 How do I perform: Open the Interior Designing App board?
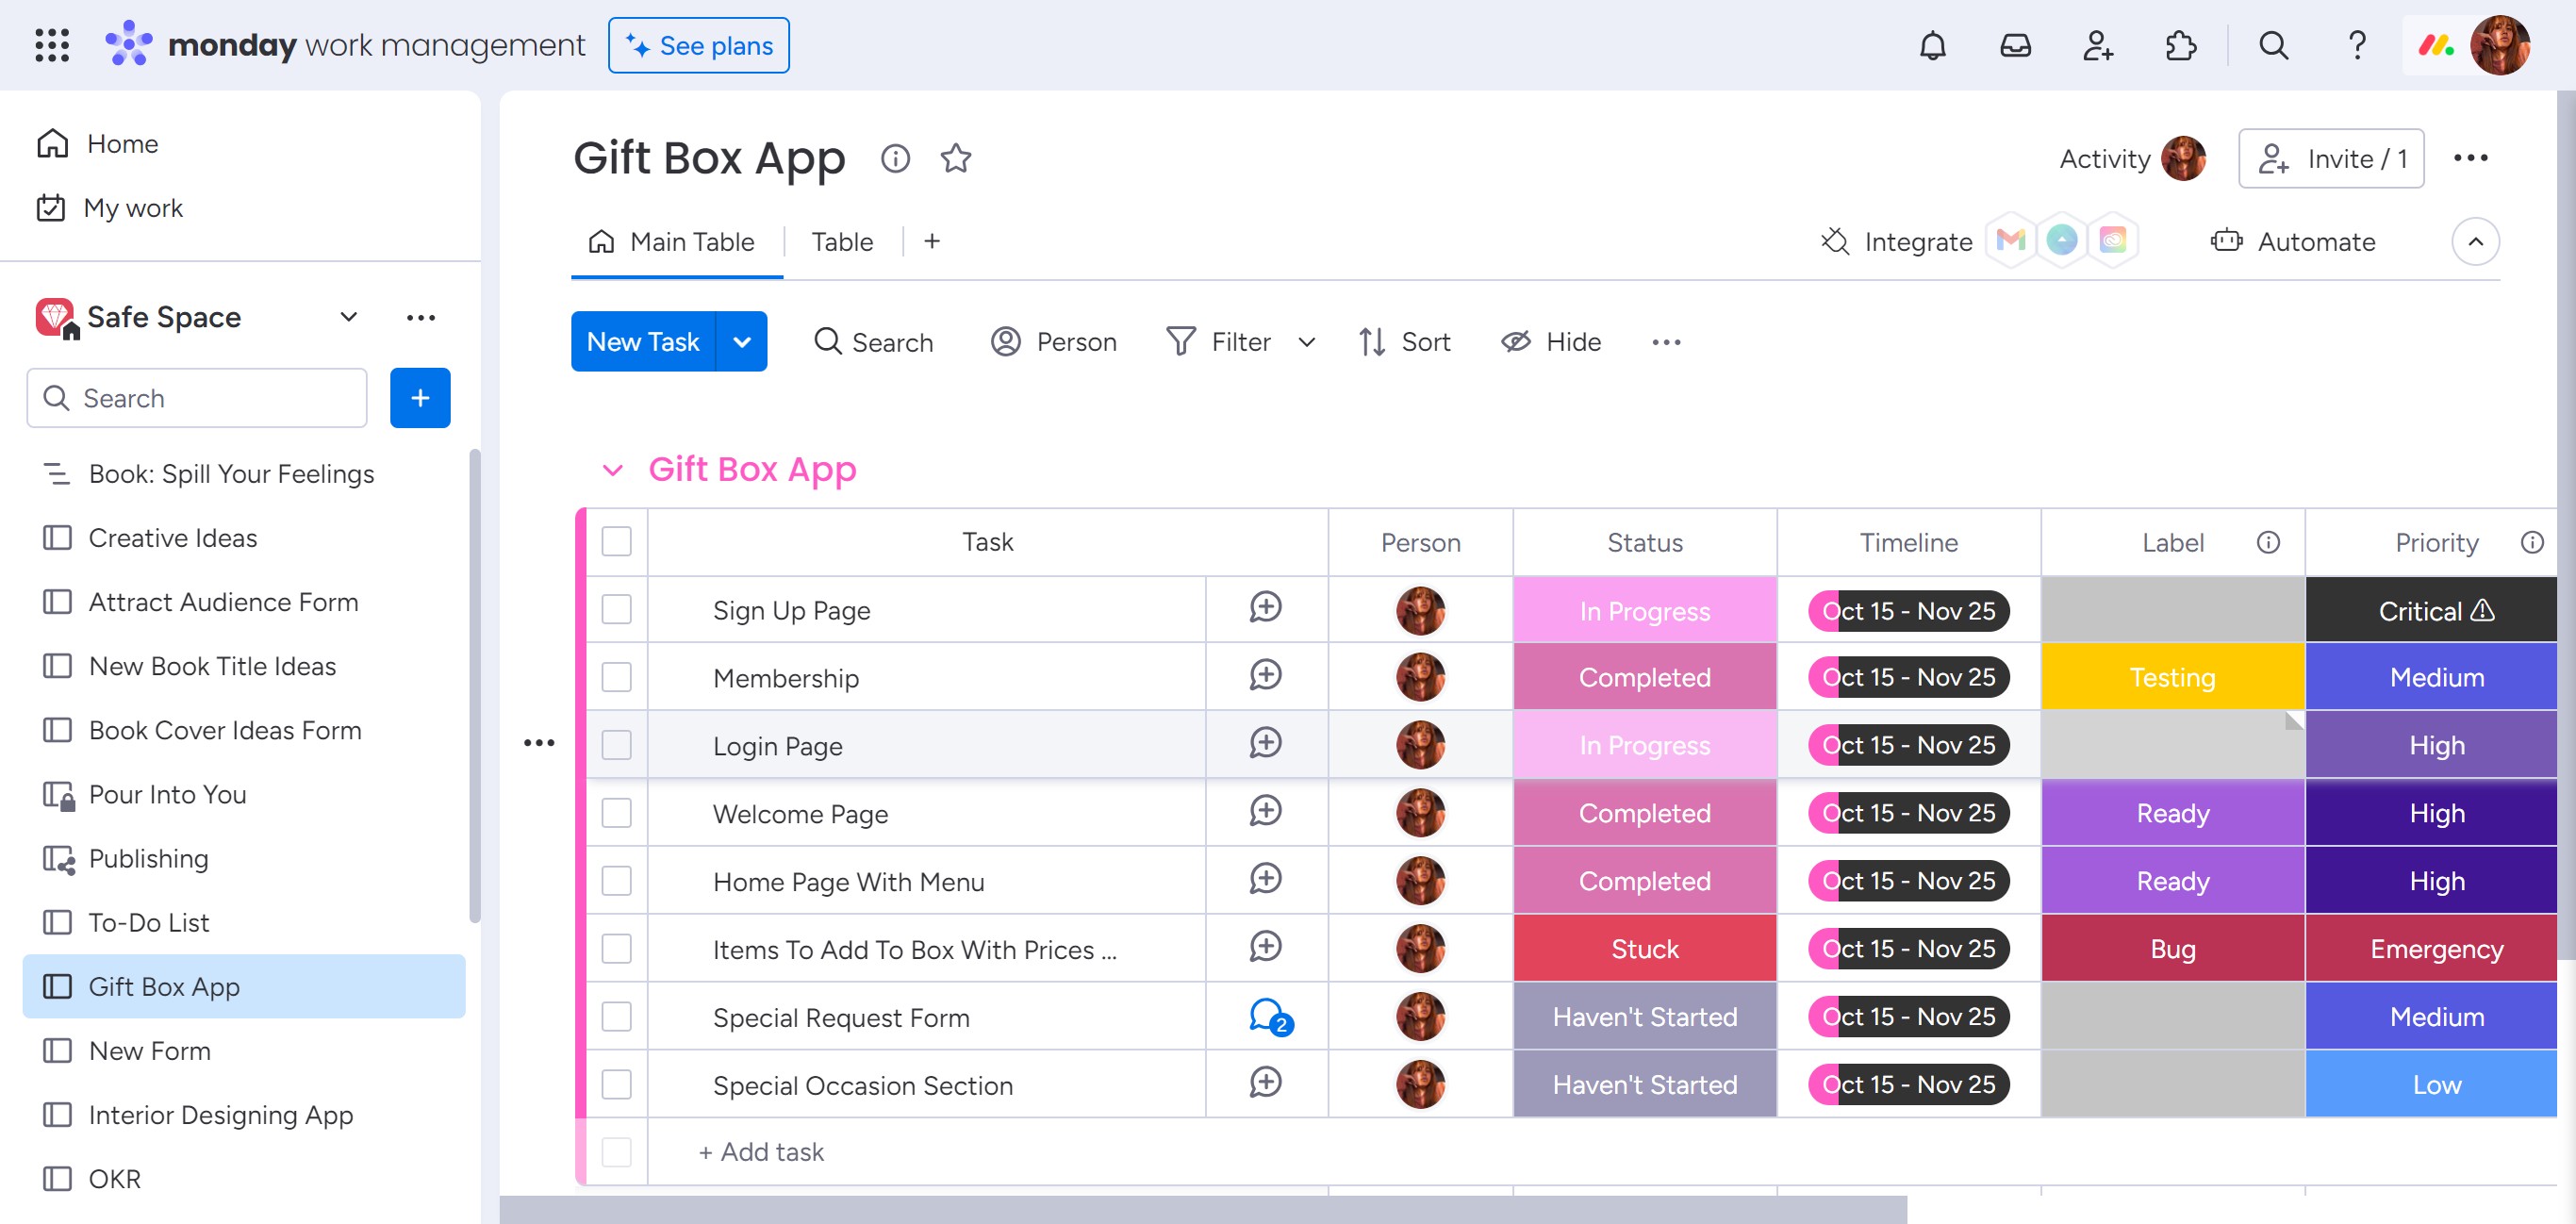coord(220,1114)
